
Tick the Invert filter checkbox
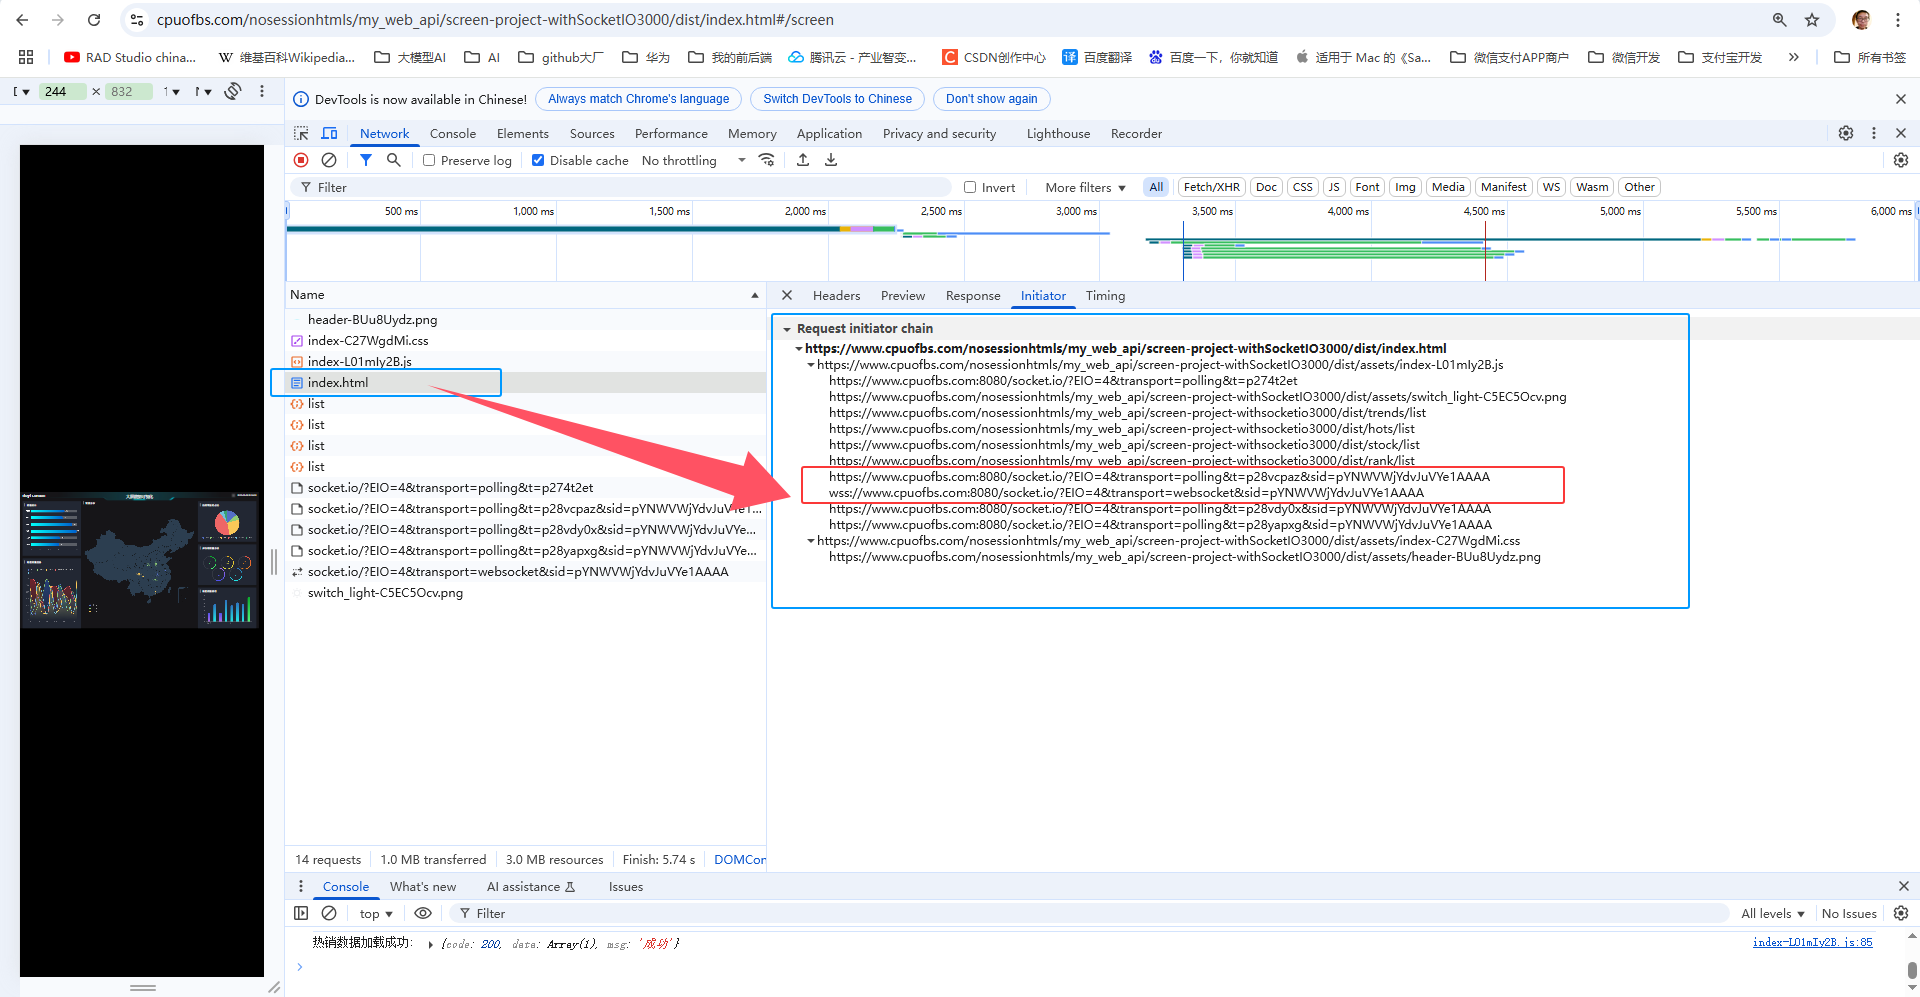970,187
